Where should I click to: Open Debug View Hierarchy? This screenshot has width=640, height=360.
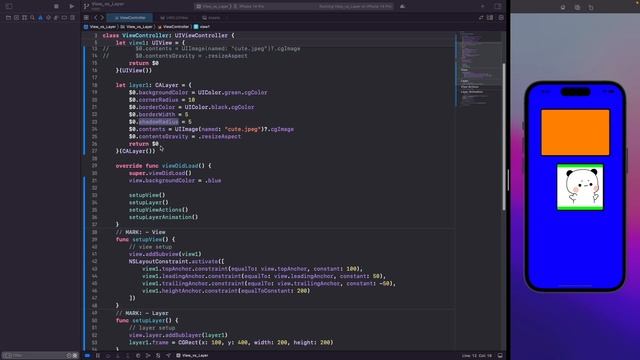click(x=138, y=356)
